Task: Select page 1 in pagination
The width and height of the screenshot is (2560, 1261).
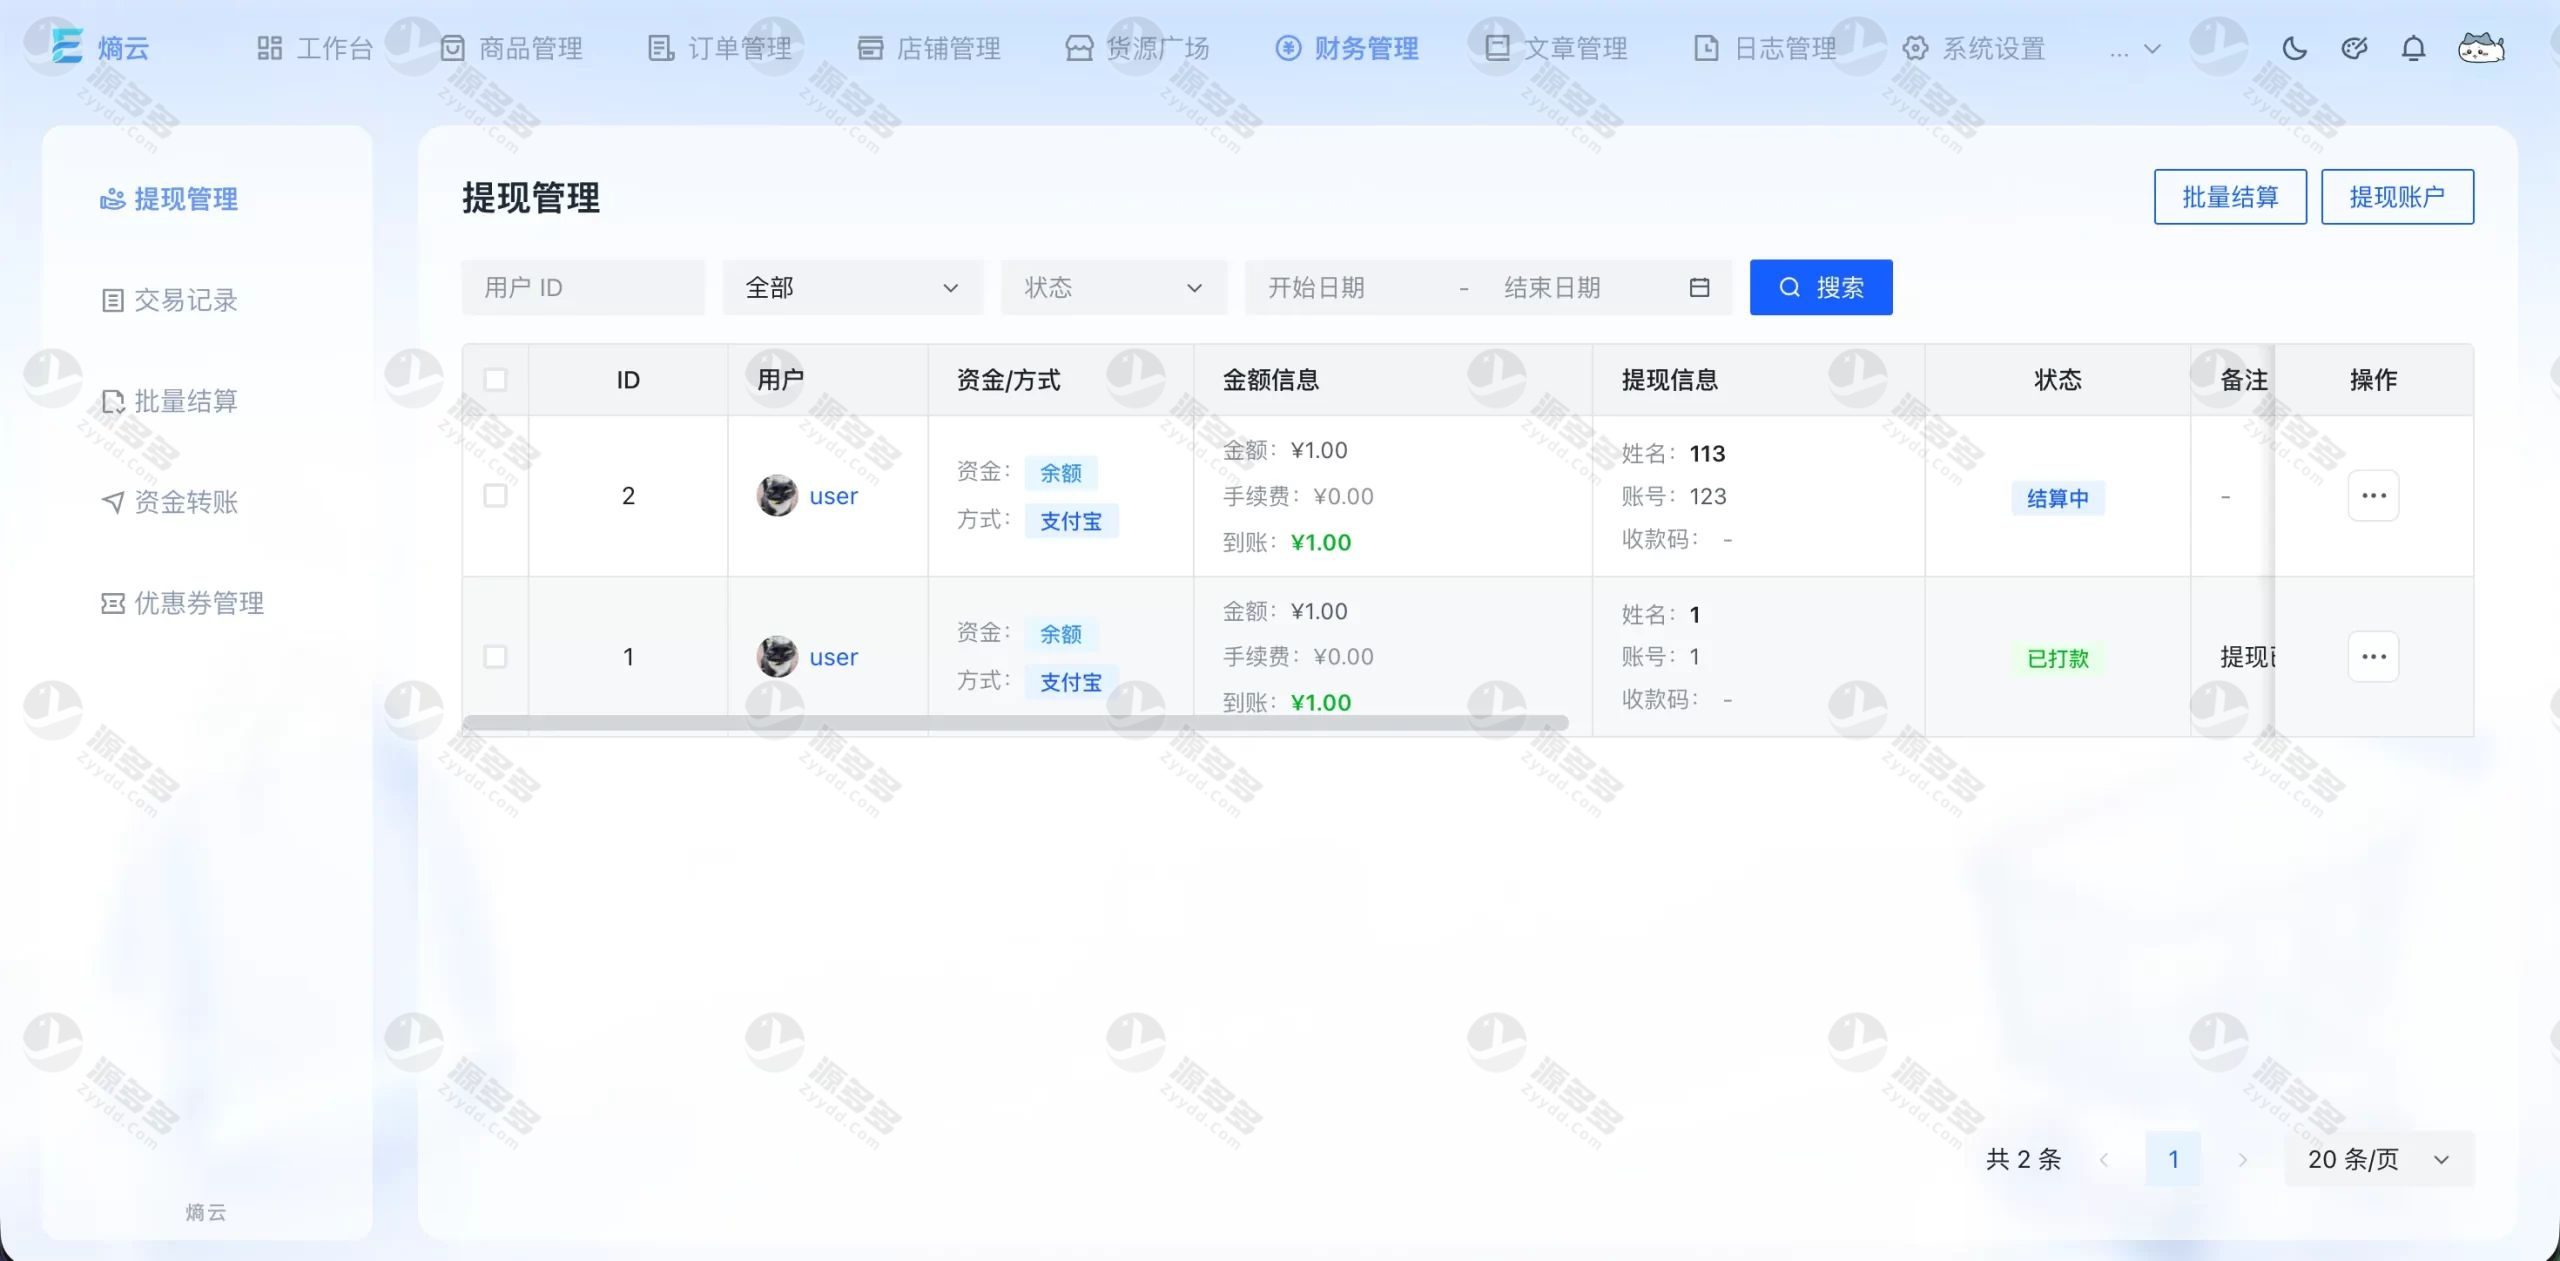Action: [2173, 1159]
